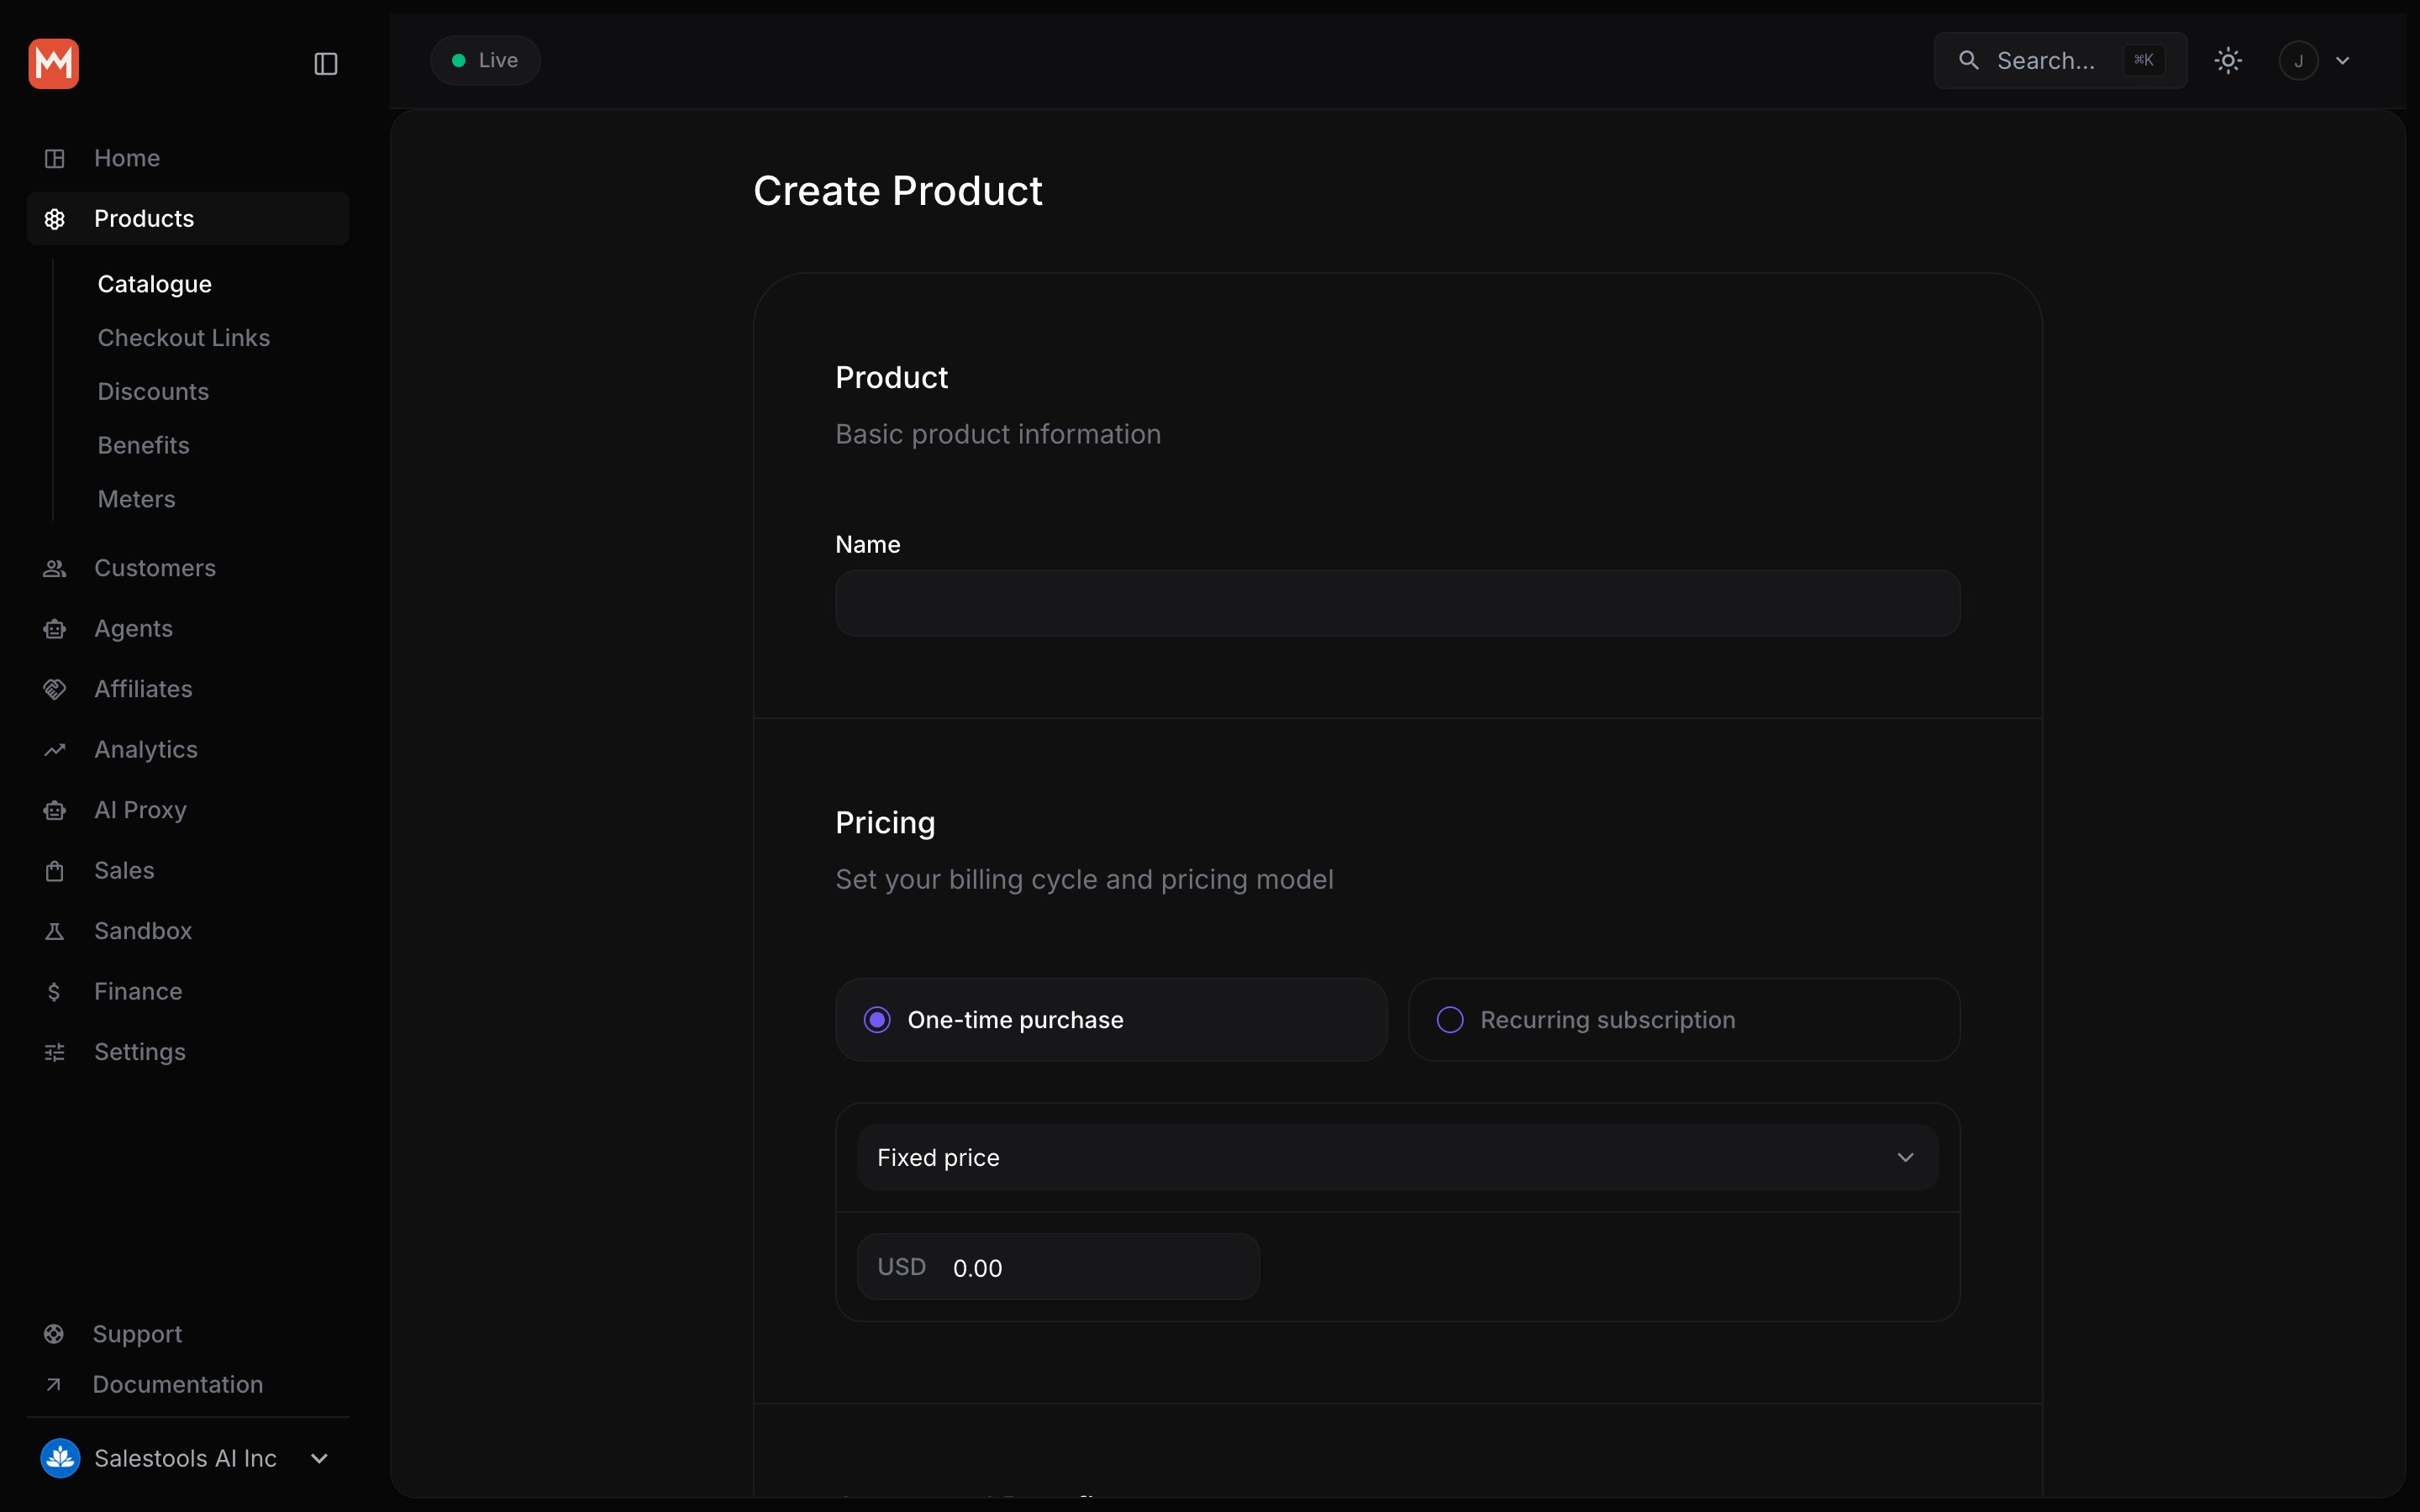Toggle light theme sun icon

pyautogui.click(x=2228, y=61)
